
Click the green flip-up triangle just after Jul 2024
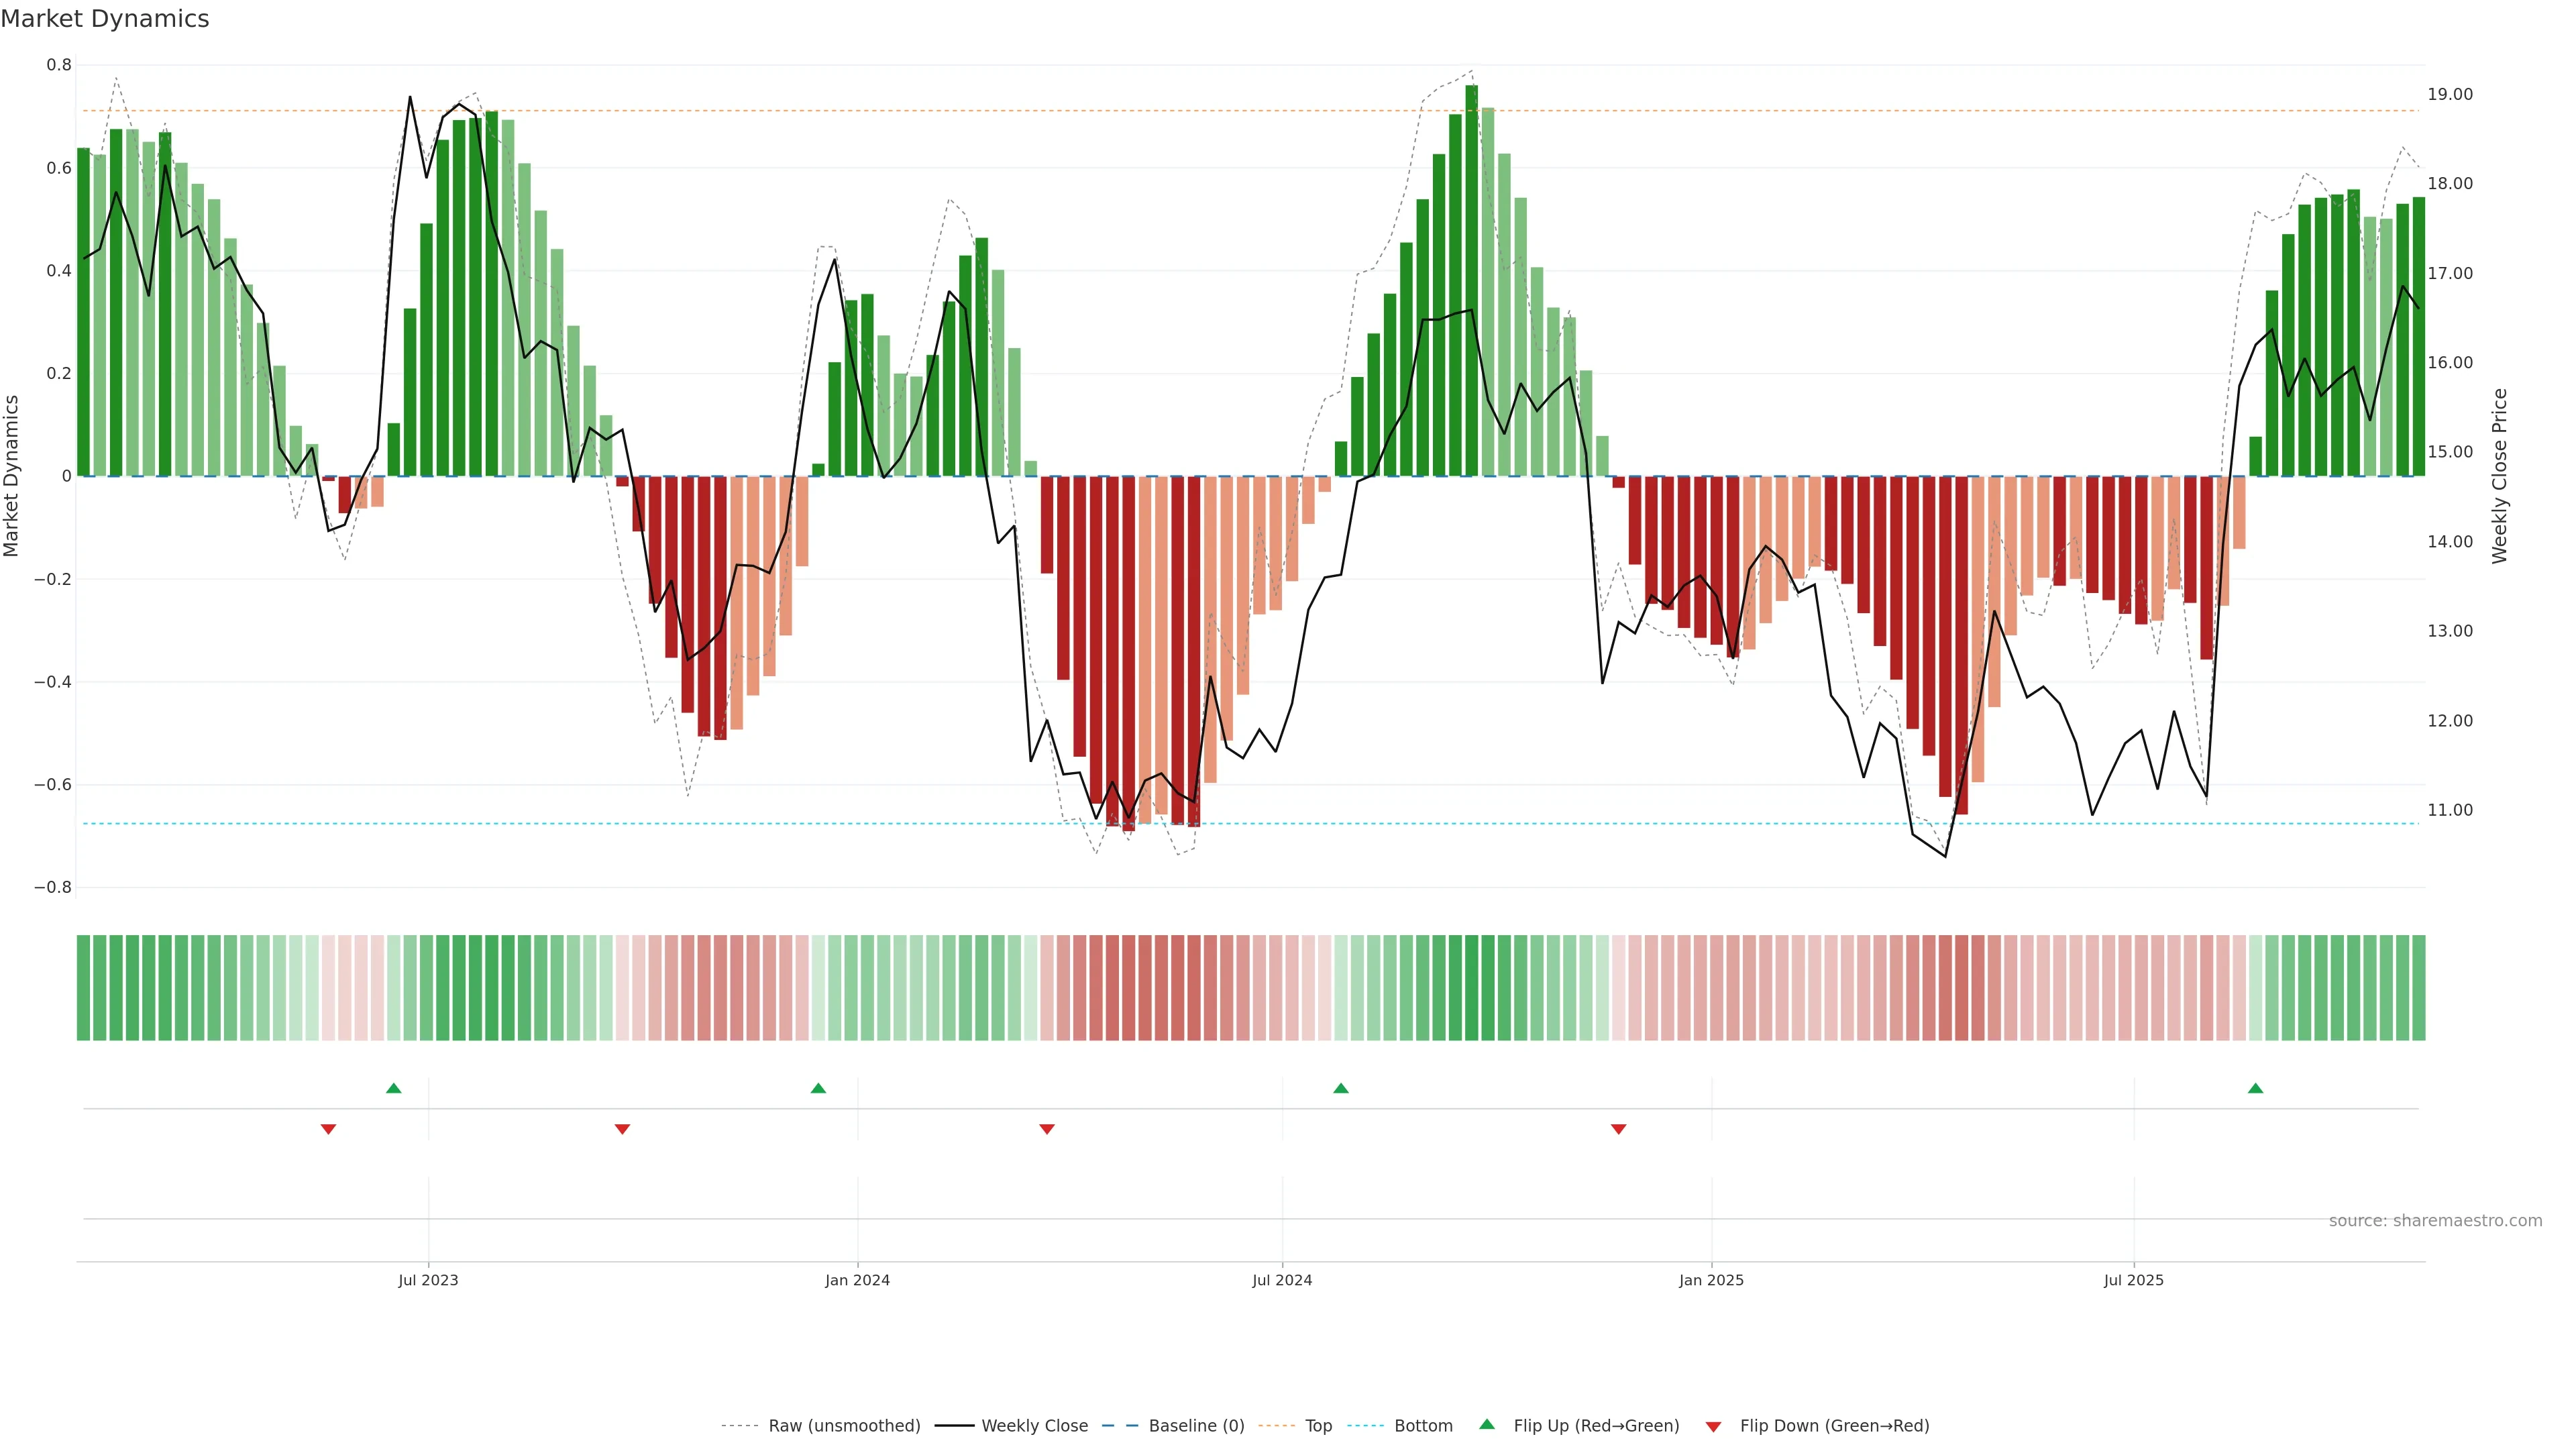pos(1341,1088)
